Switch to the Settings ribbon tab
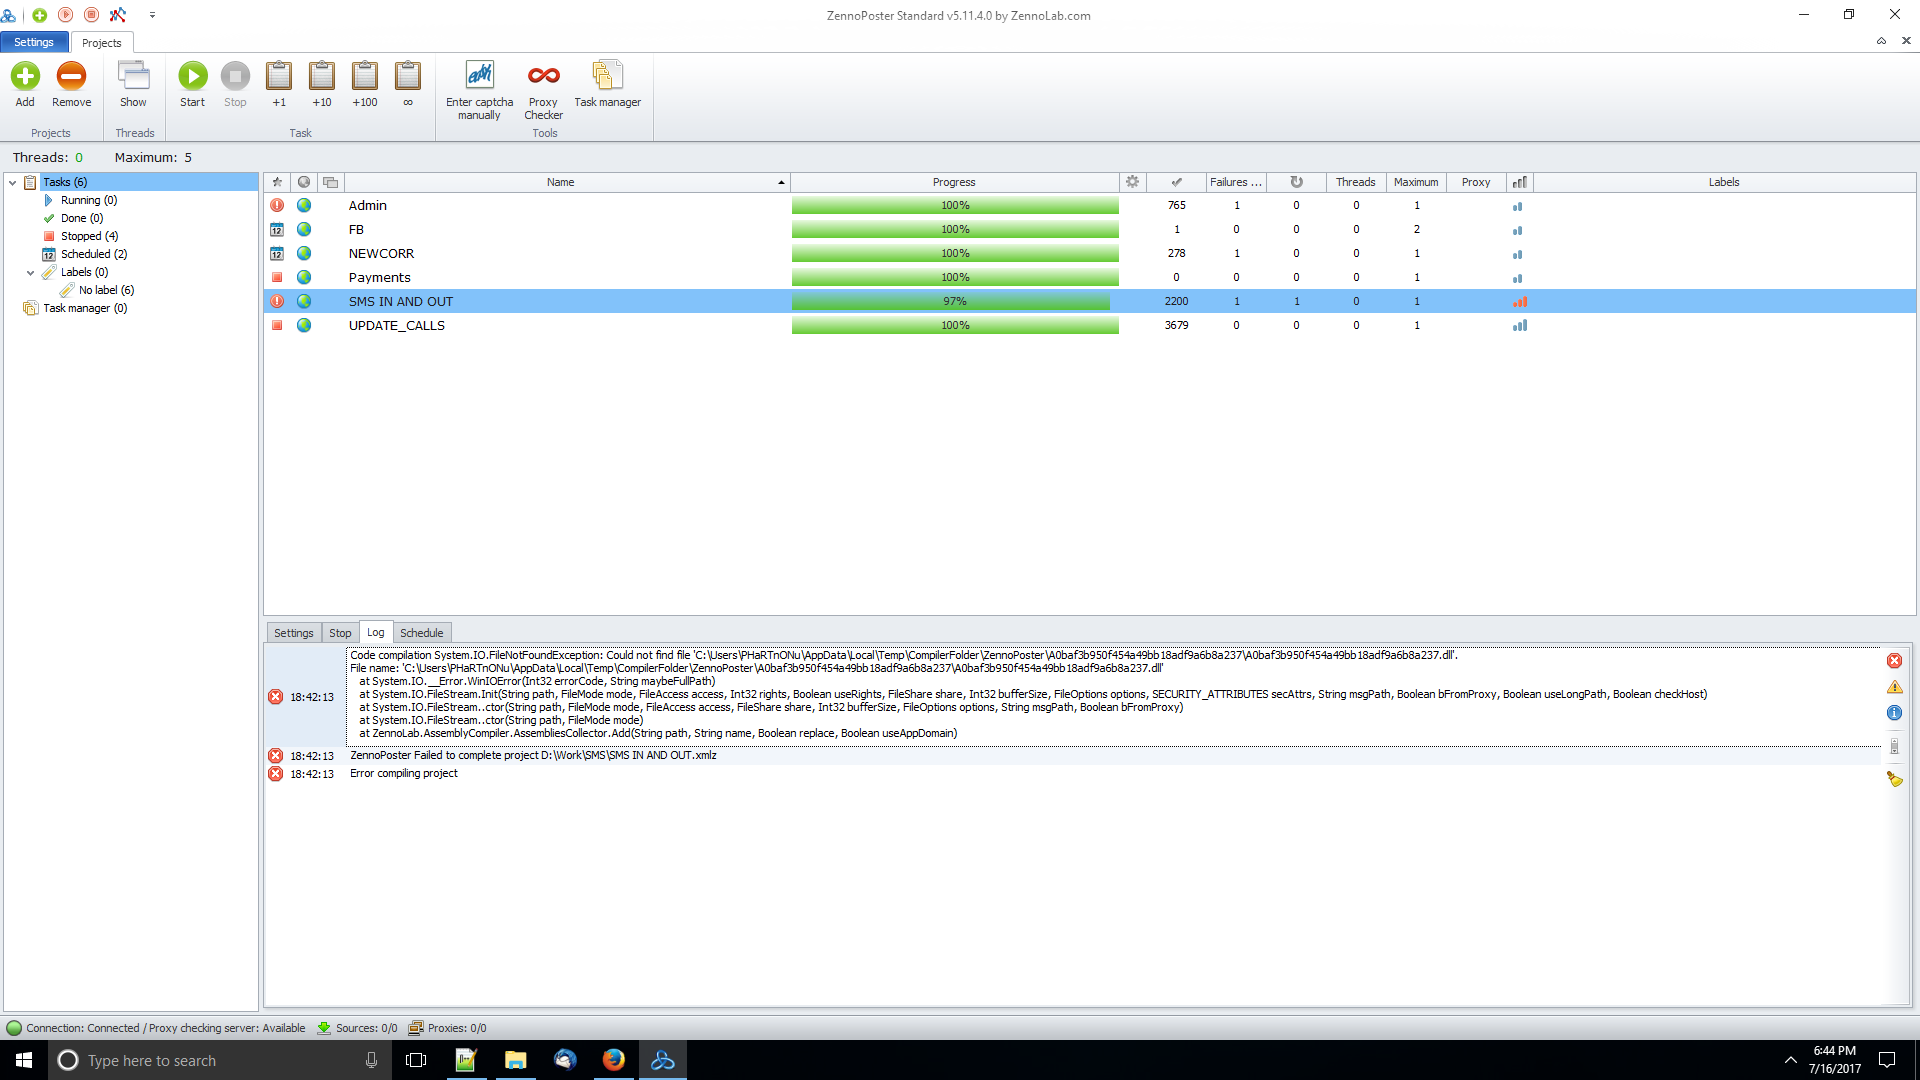Viewport: 1920px width, 1080px height. click(34, 42)
